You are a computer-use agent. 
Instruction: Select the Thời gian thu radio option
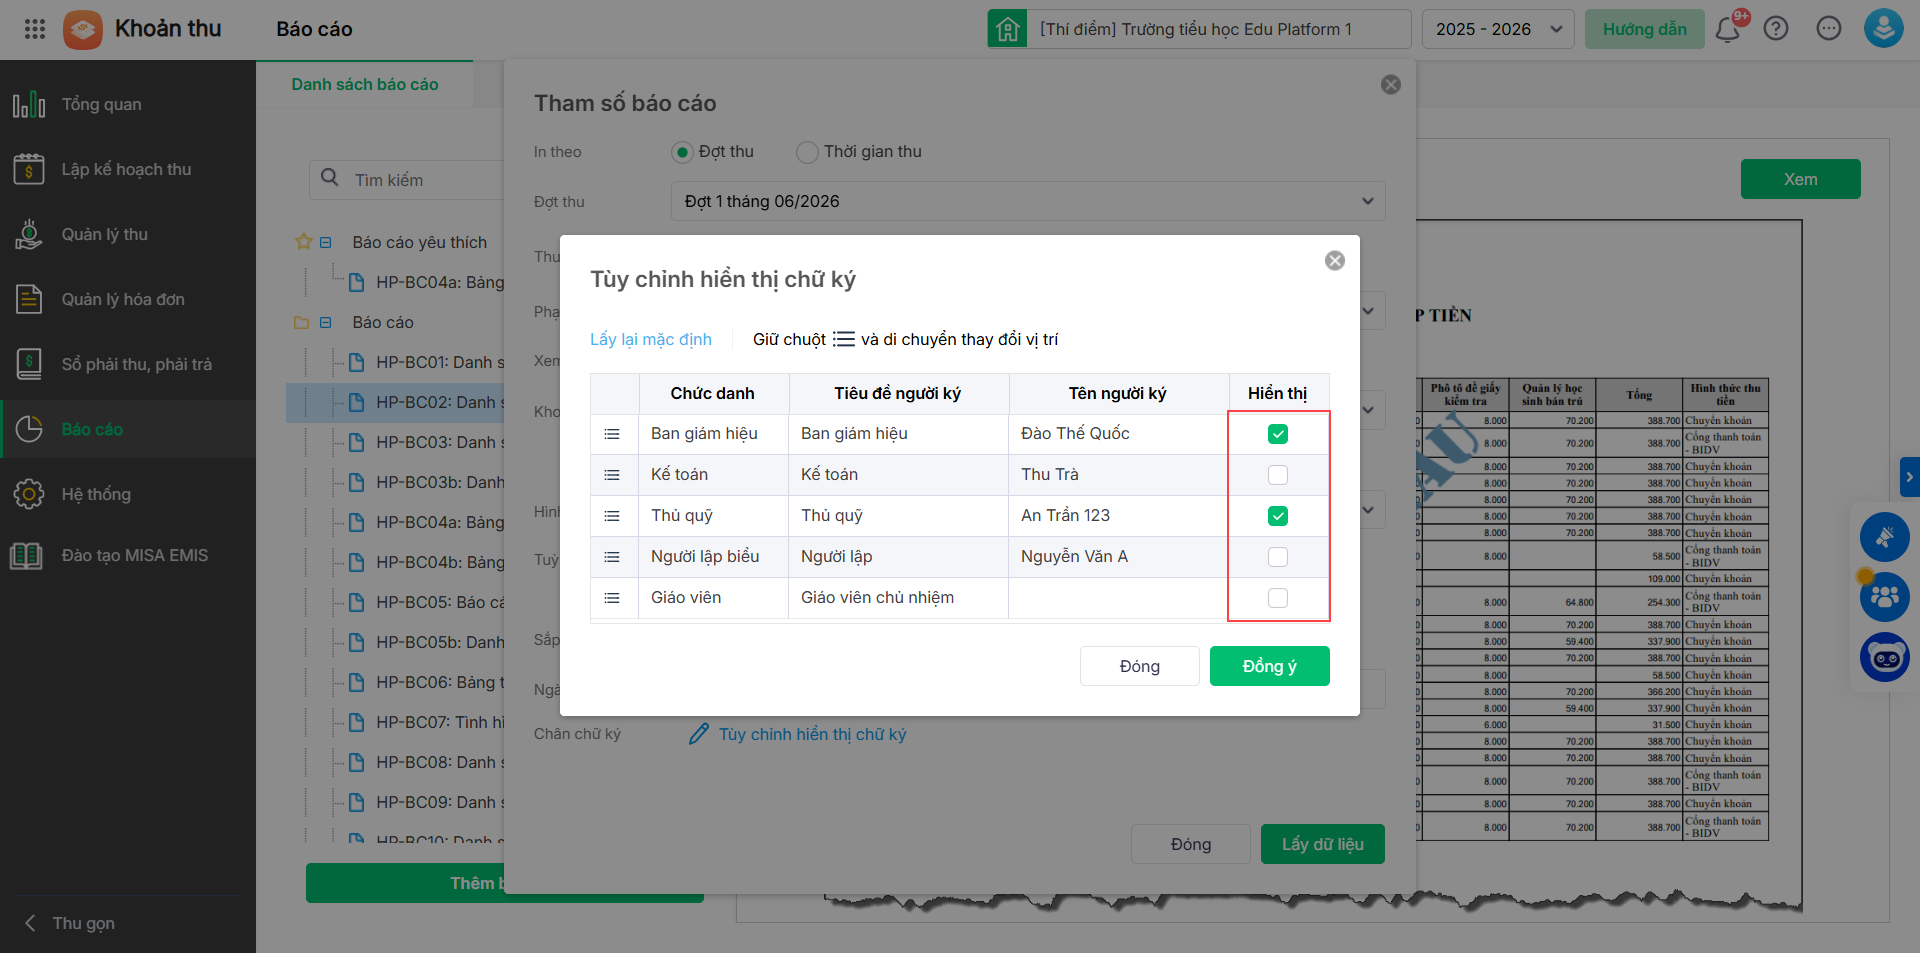[x=807, y=152]
